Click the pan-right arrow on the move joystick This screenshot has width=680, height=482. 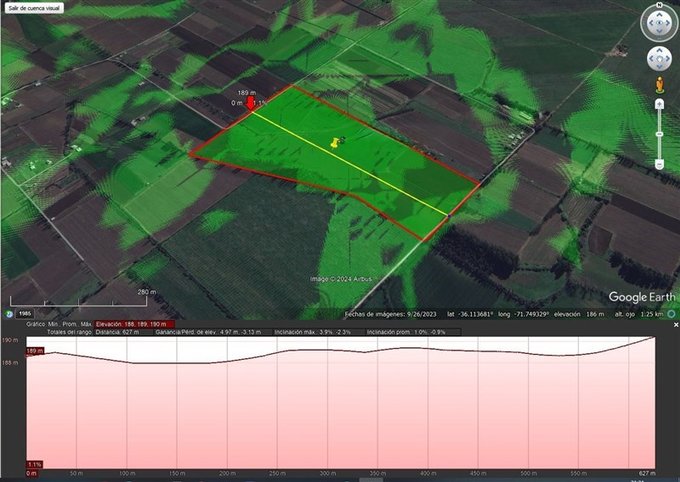pyautogui.click(x=668, y=58)
